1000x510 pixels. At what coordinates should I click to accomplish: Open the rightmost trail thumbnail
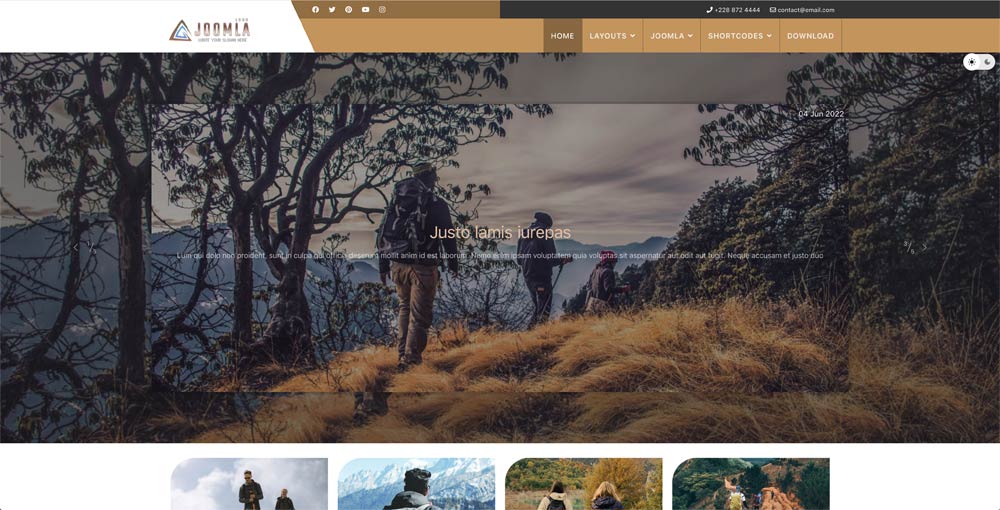coord(751,484)
